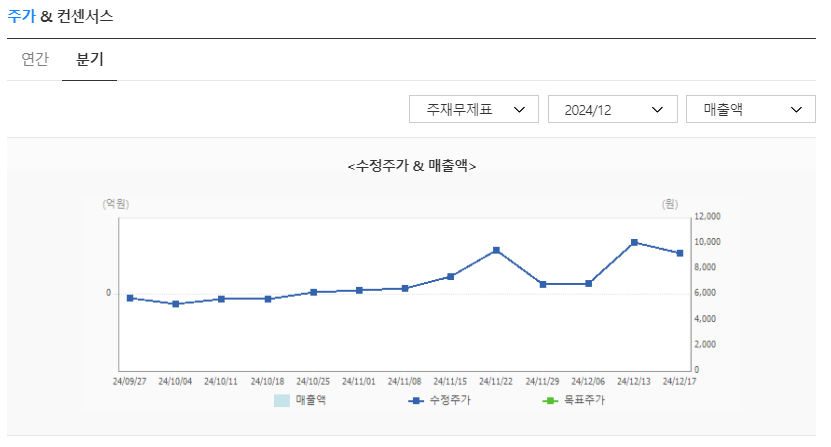Screen dimensions: 831x447
Task: Click the 24/11/22 peak data point
Action: (x=496, y=250)
